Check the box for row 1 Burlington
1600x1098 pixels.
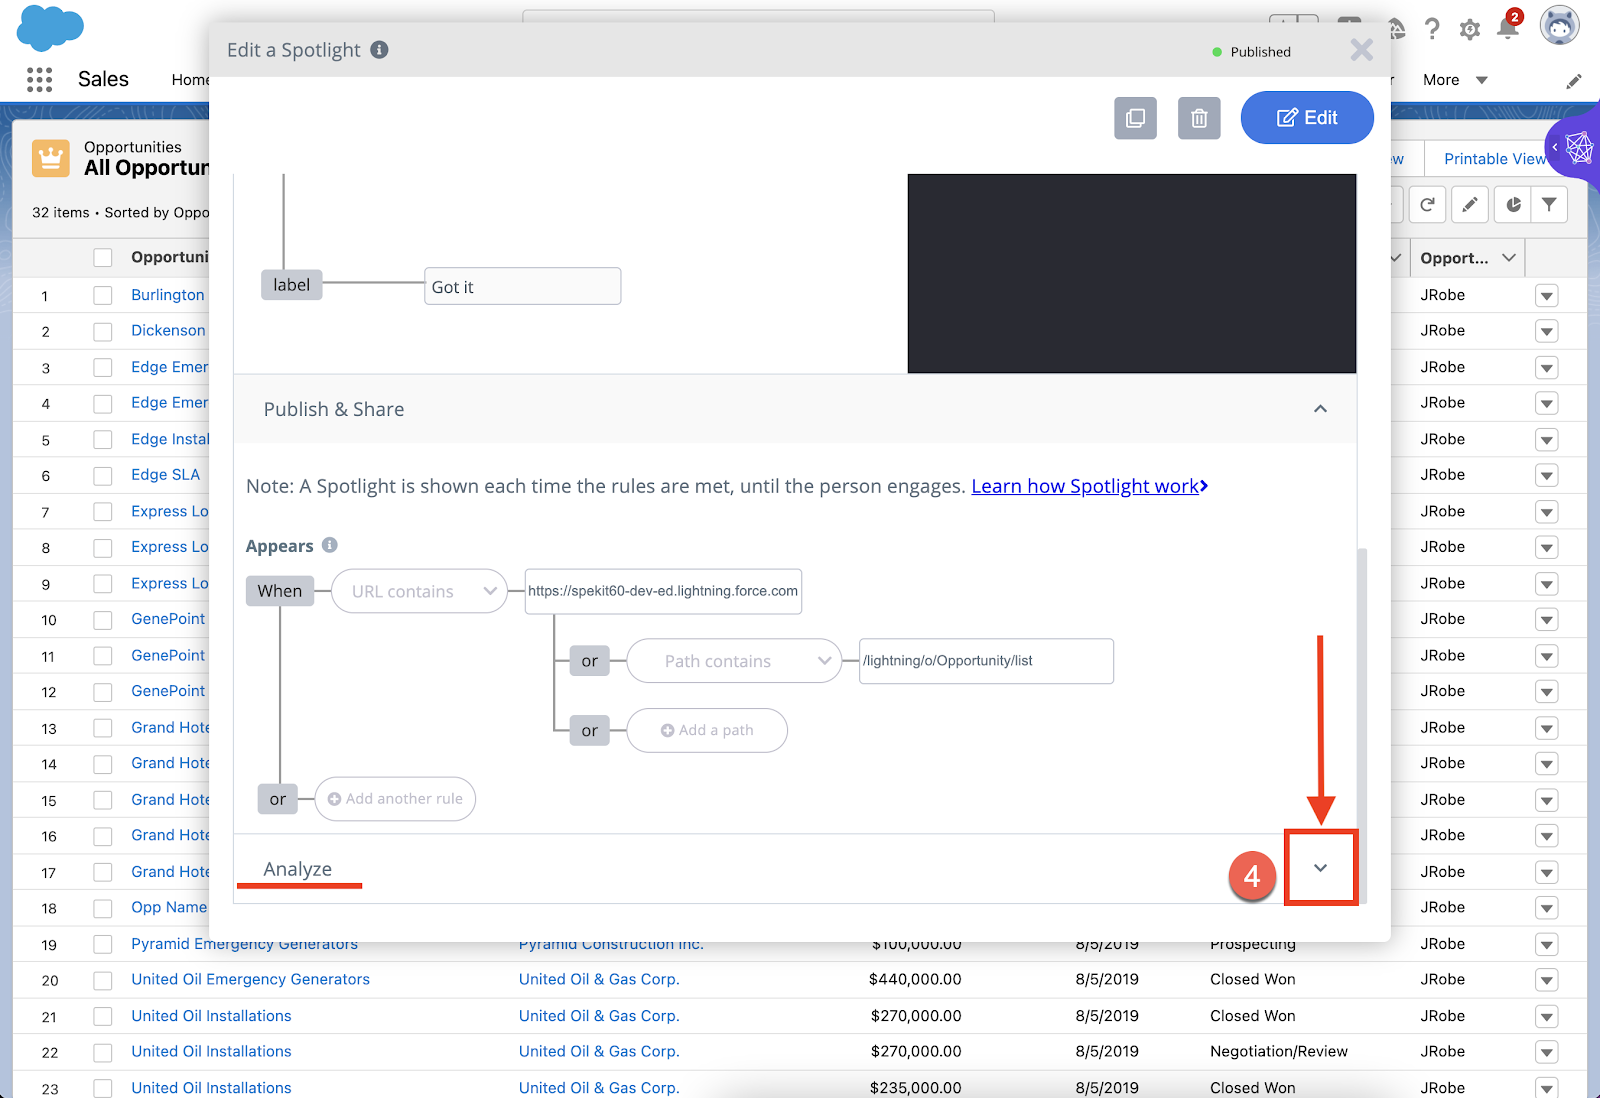tap(103, 295)
